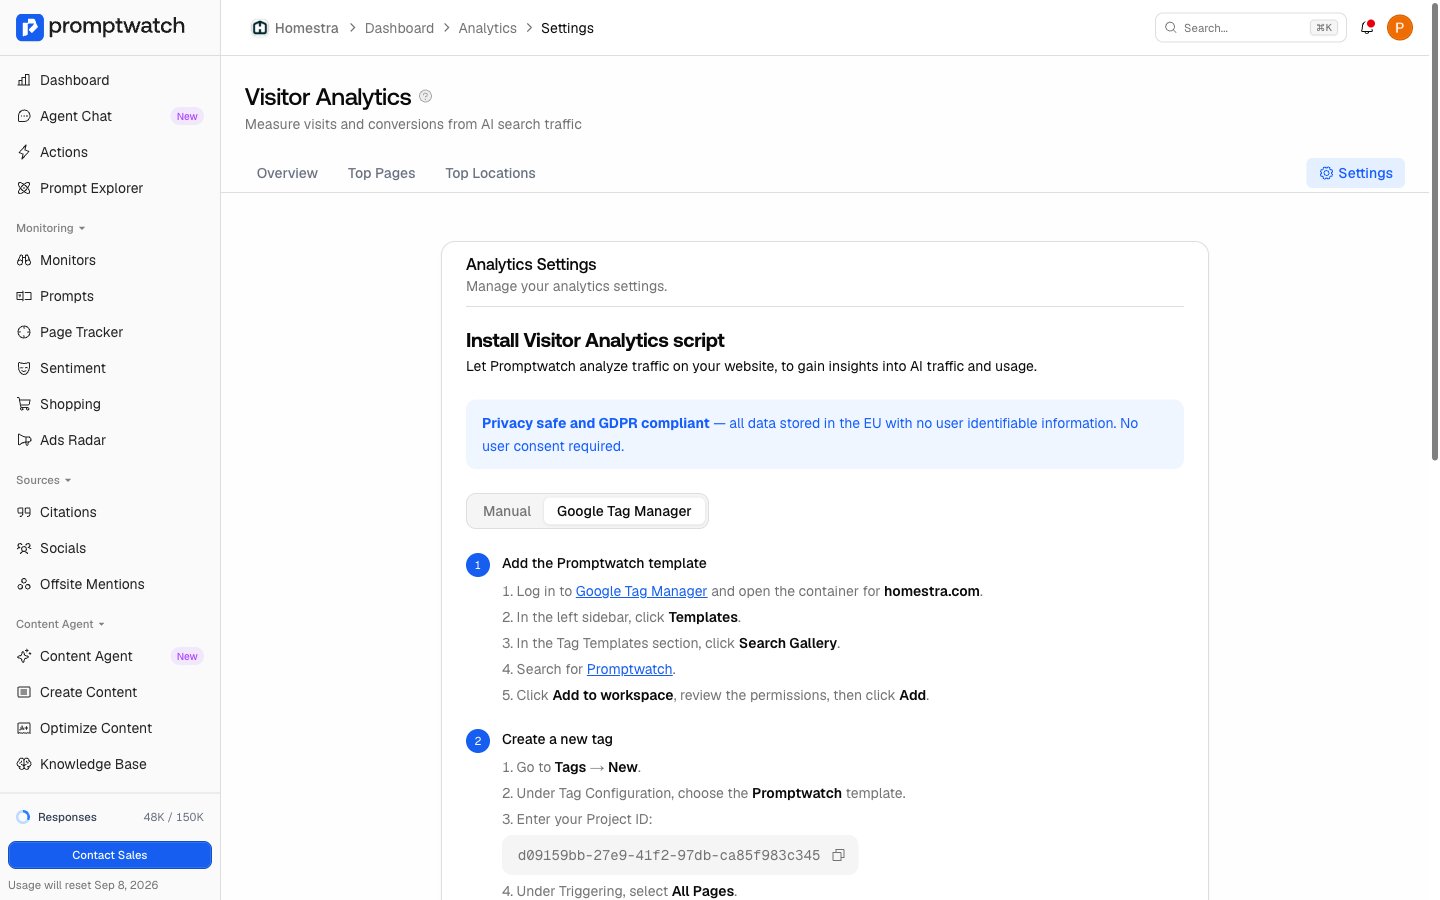Click the Analytics Settings heading
1440x900 pixels.
(x=531, y=264)
